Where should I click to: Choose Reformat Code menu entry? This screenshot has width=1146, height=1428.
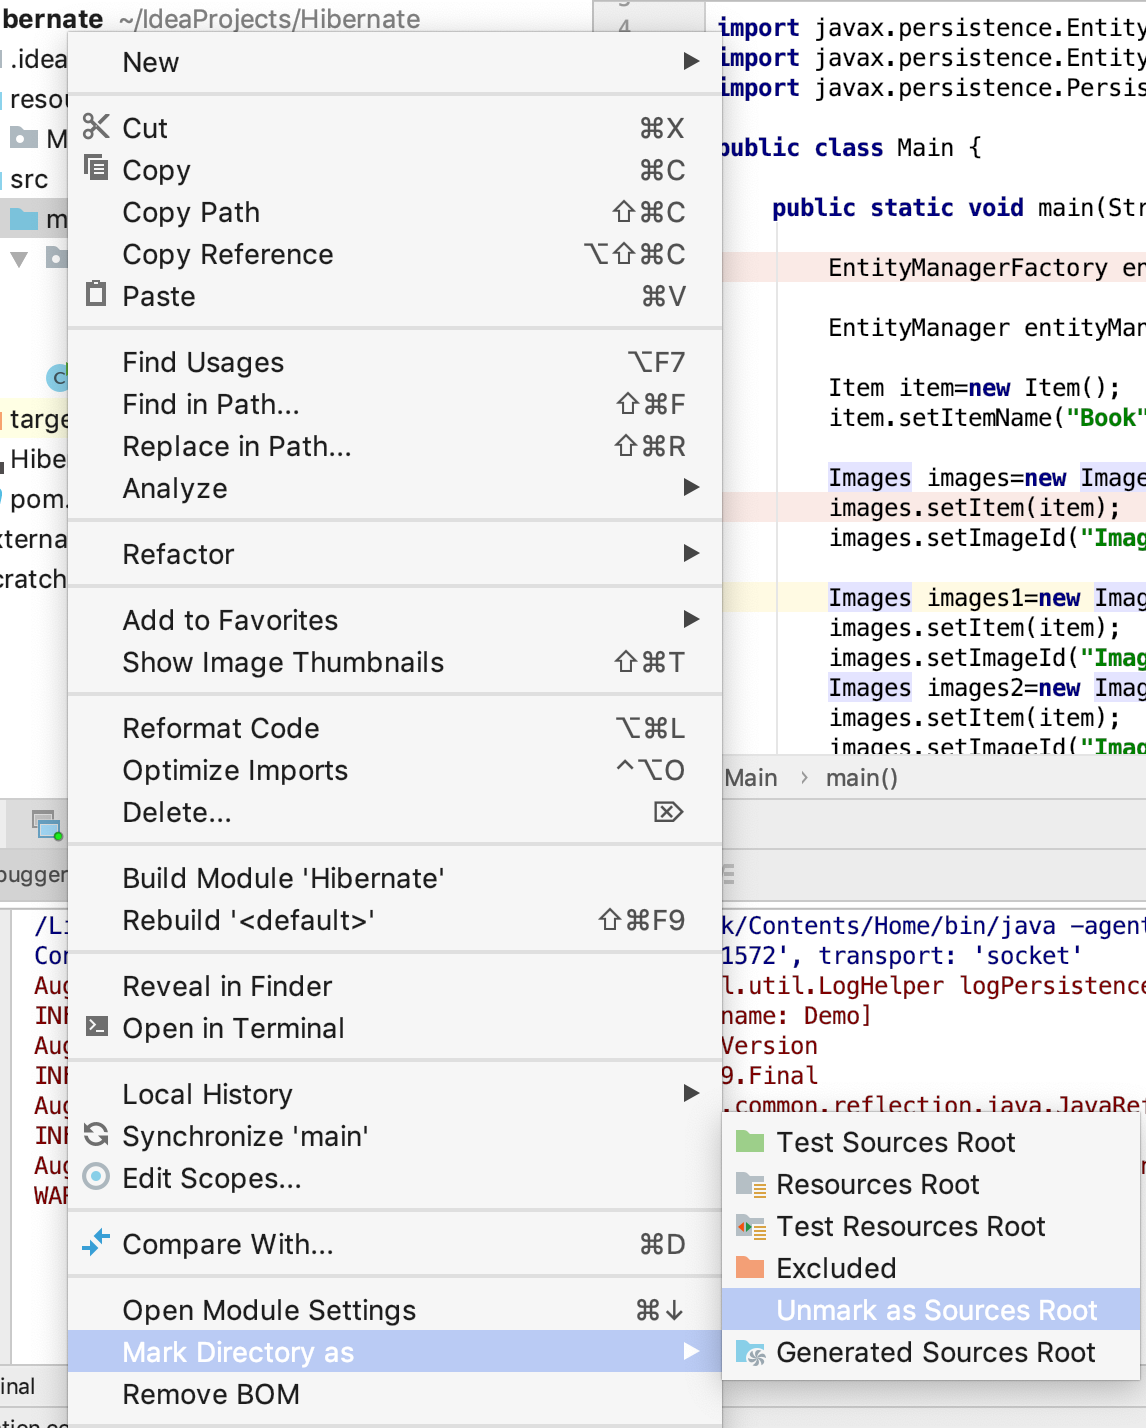click(x=221, y=728)
